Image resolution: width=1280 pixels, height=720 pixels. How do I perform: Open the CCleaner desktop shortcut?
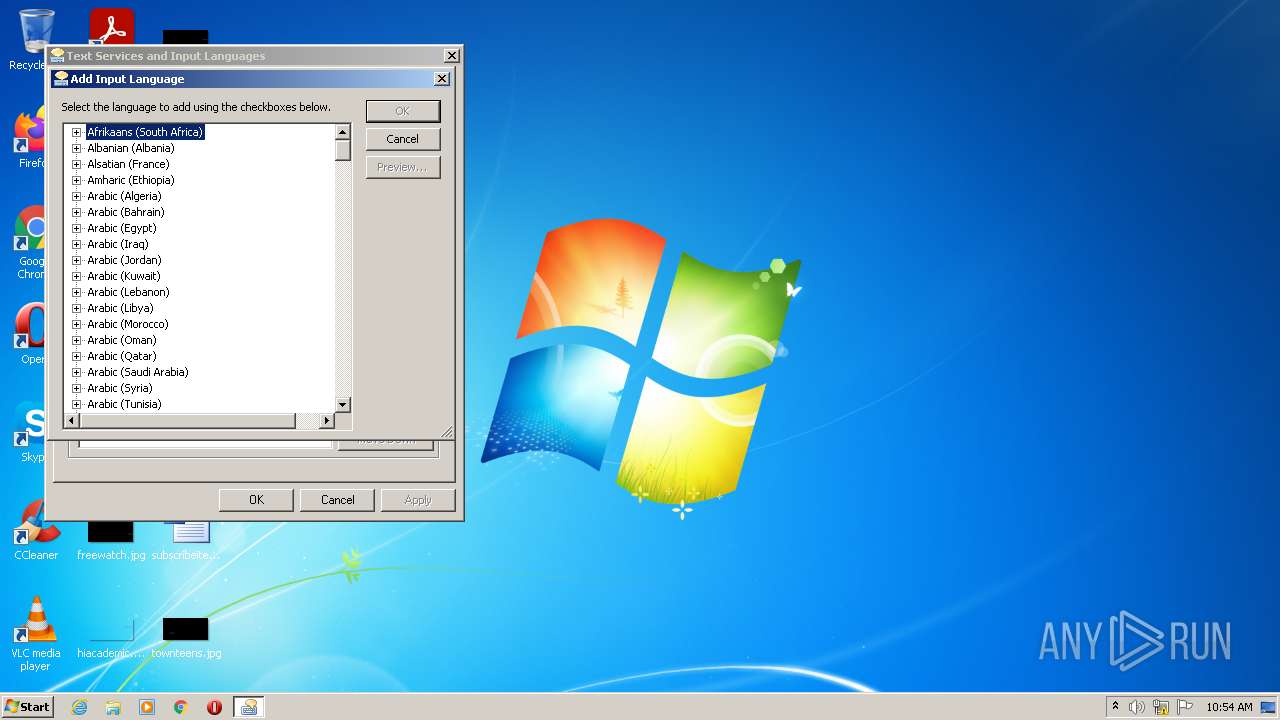point(36,528)
